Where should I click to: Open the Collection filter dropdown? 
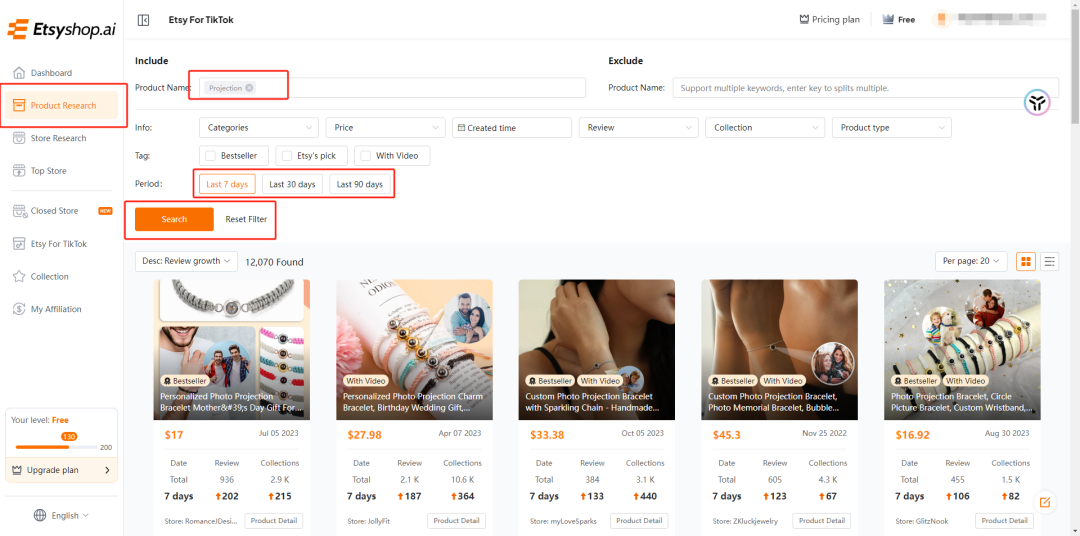pyautogui.click(x=765, y=127)
